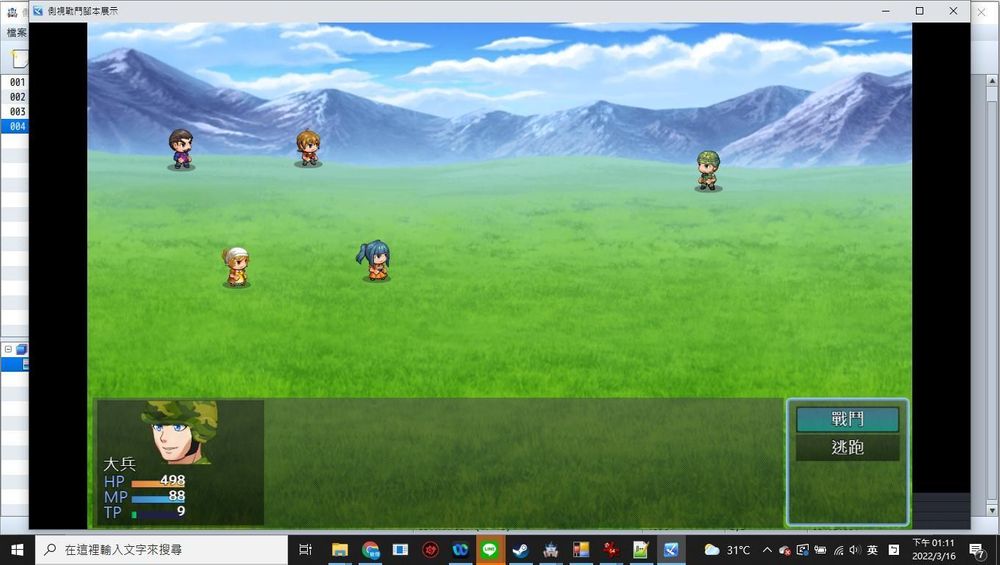The height and width of the screenshot is (565, 1000).
Task: Click the cloud sync error tray icon
Action: pyautogui.click(x=785, y=550)
